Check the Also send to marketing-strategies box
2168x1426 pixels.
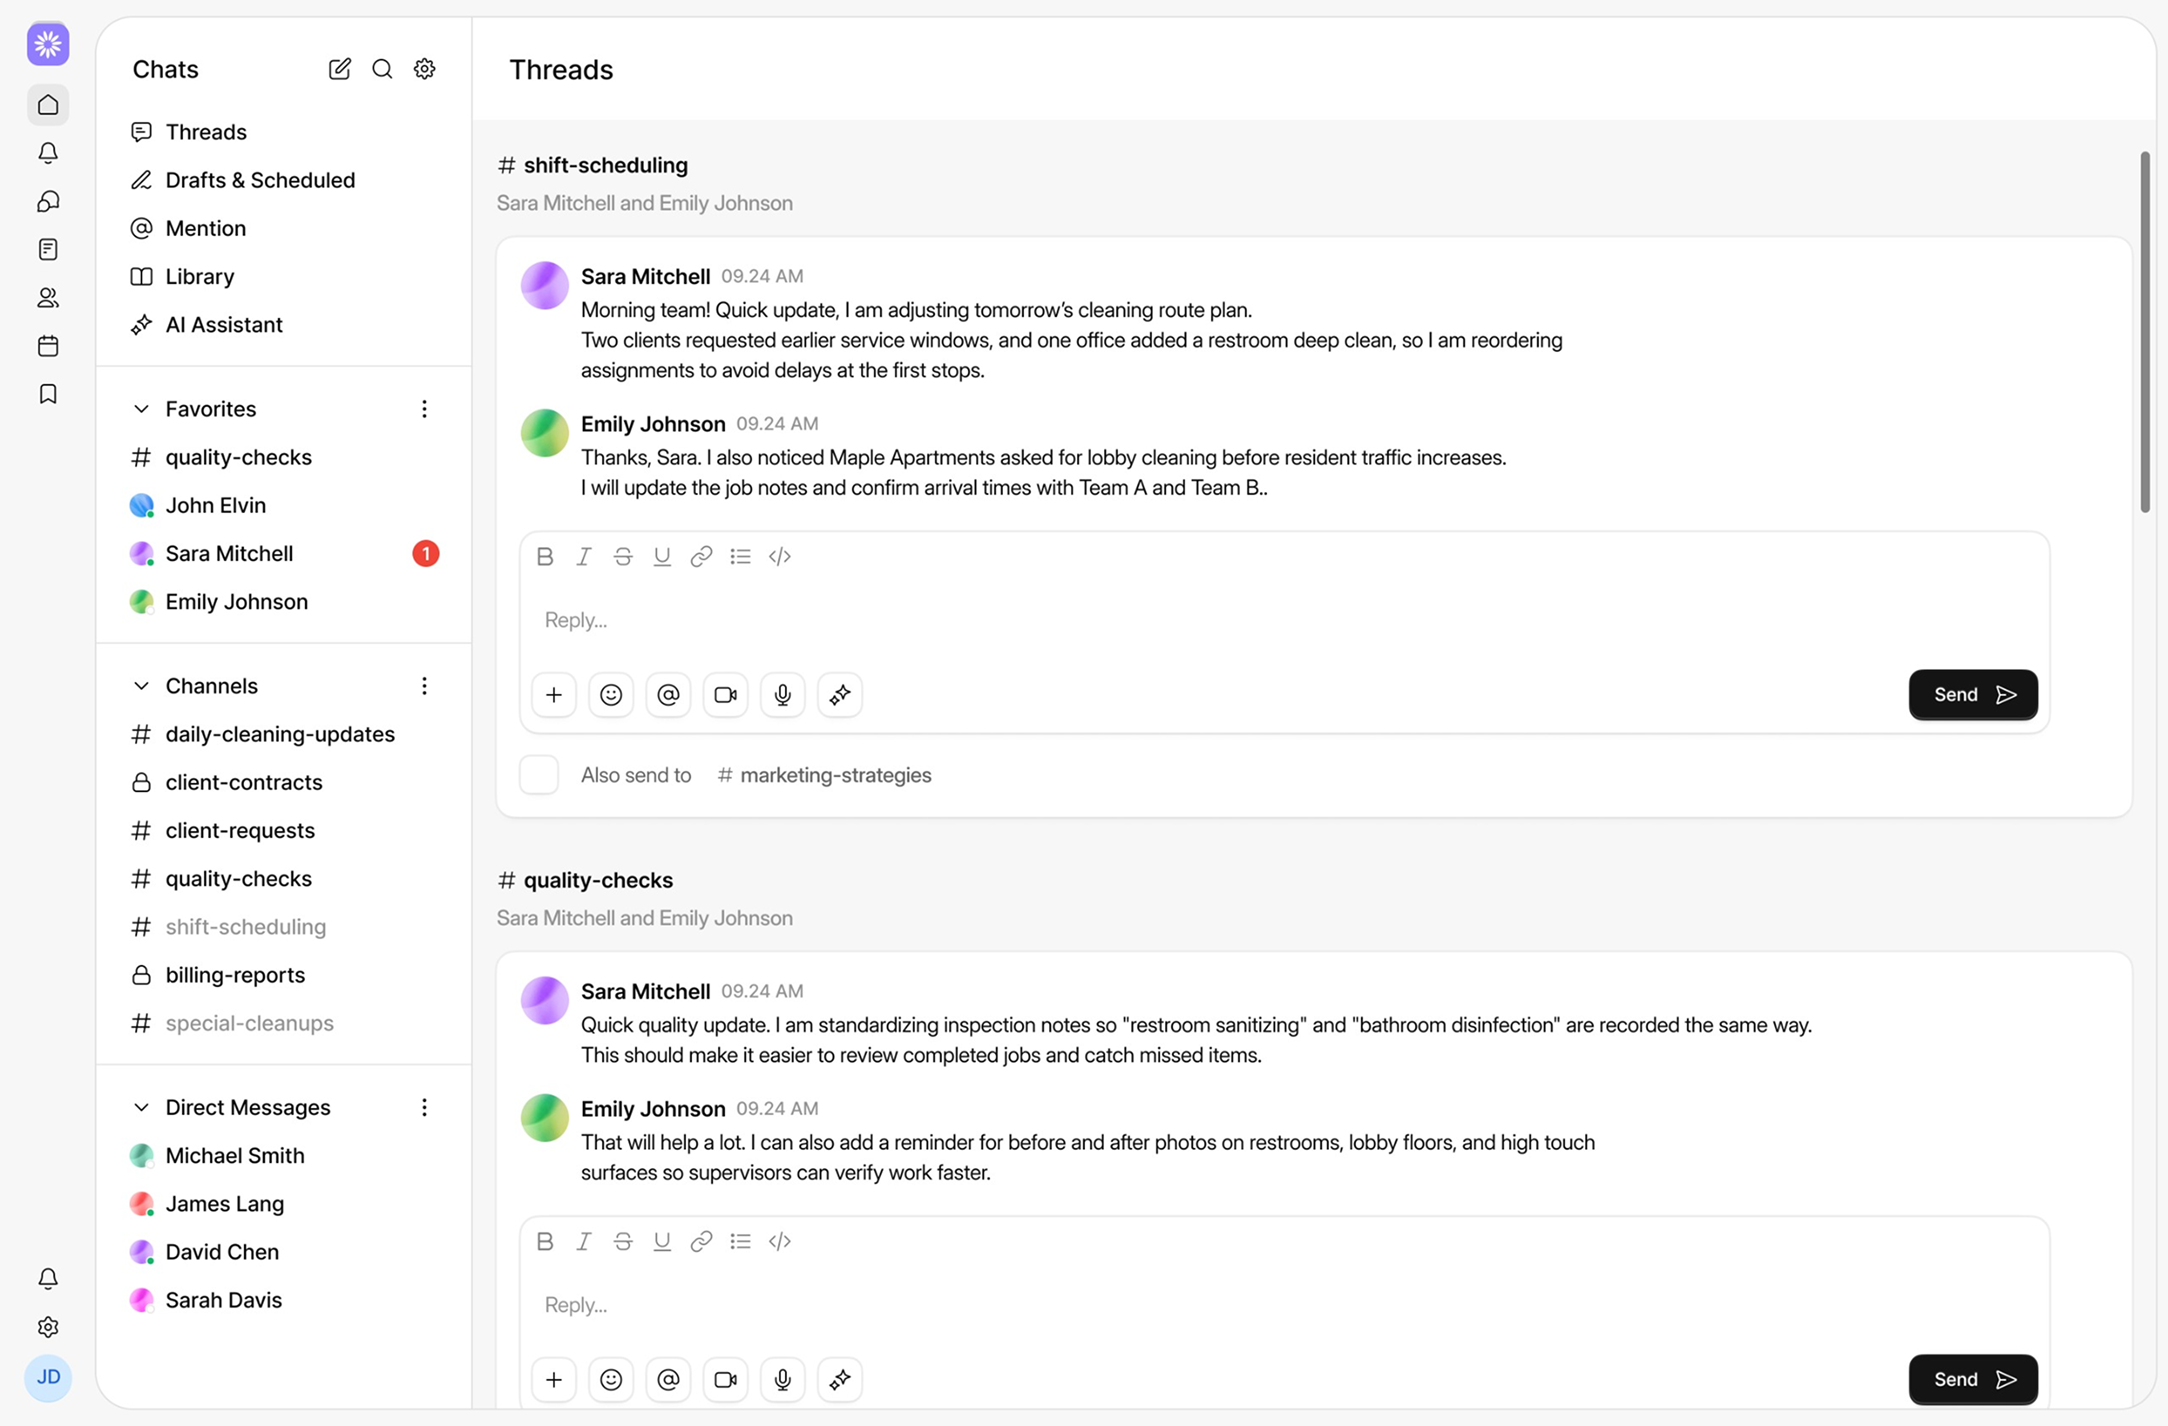click(538, 774)
